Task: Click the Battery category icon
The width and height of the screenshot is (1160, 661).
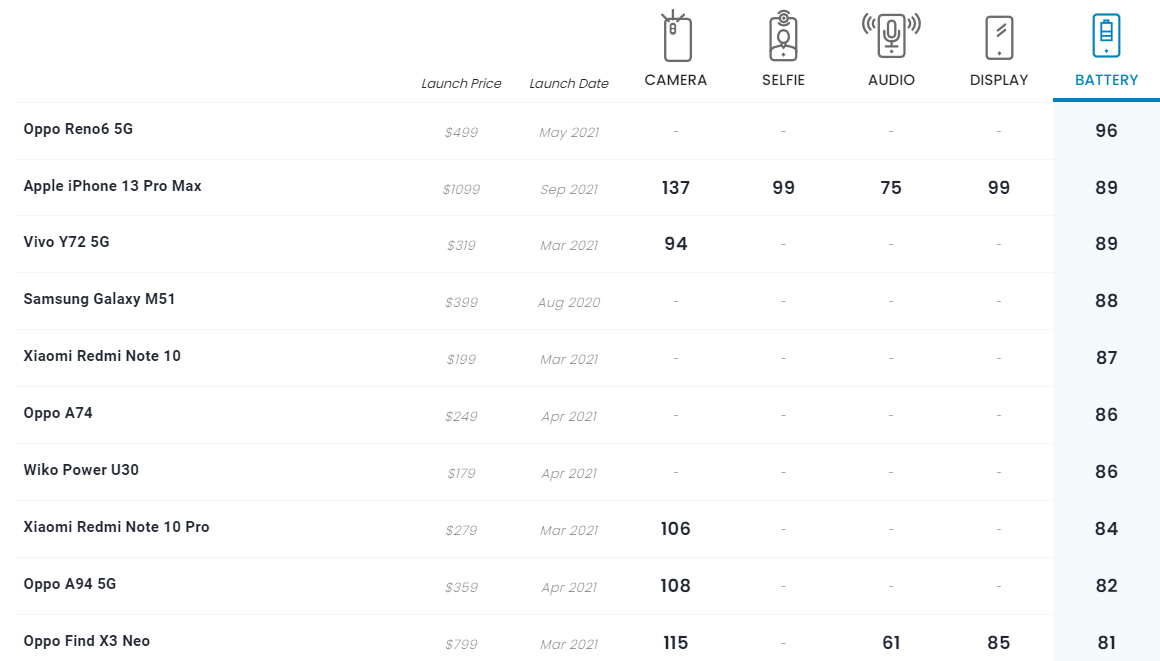Action: coord(1106,37)
